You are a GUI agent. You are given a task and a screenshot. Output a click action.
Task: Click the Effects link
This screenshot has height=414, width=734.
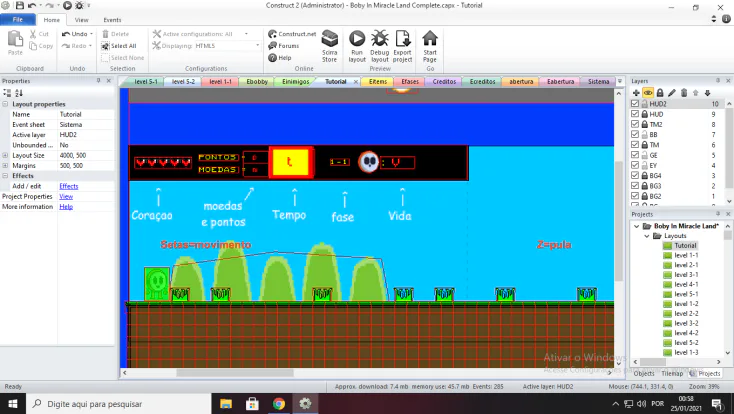point(69,186)
